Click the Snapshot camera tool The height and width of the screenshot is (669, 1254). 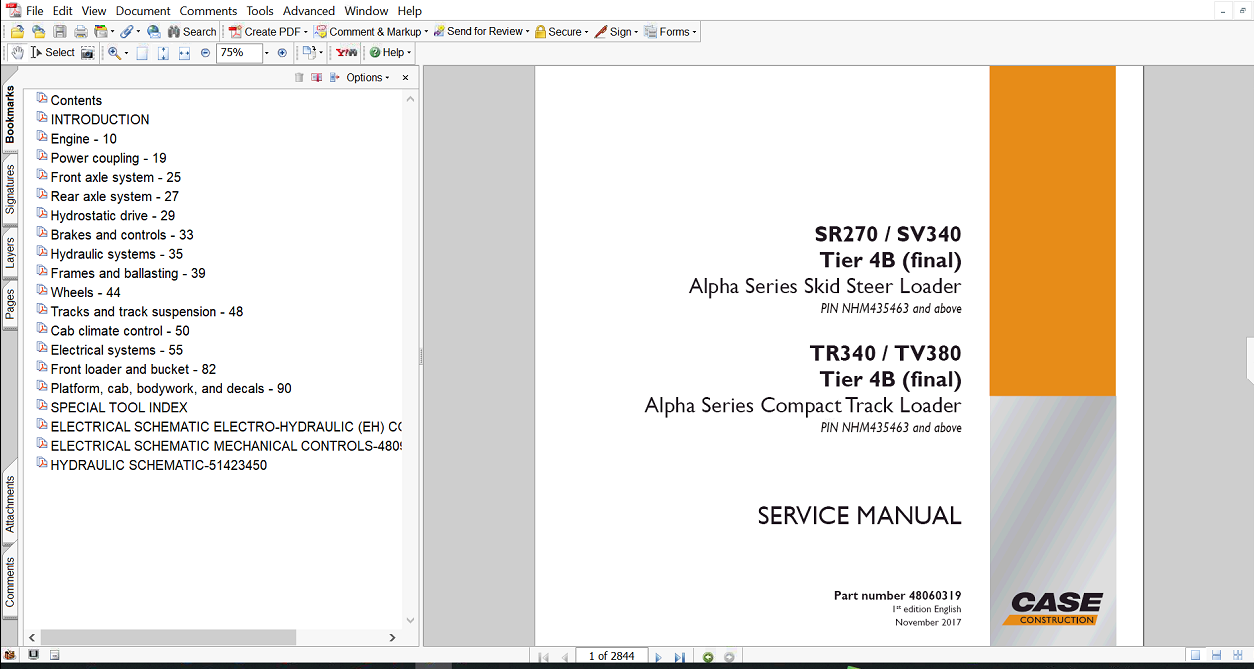click(x=88, y=52)
